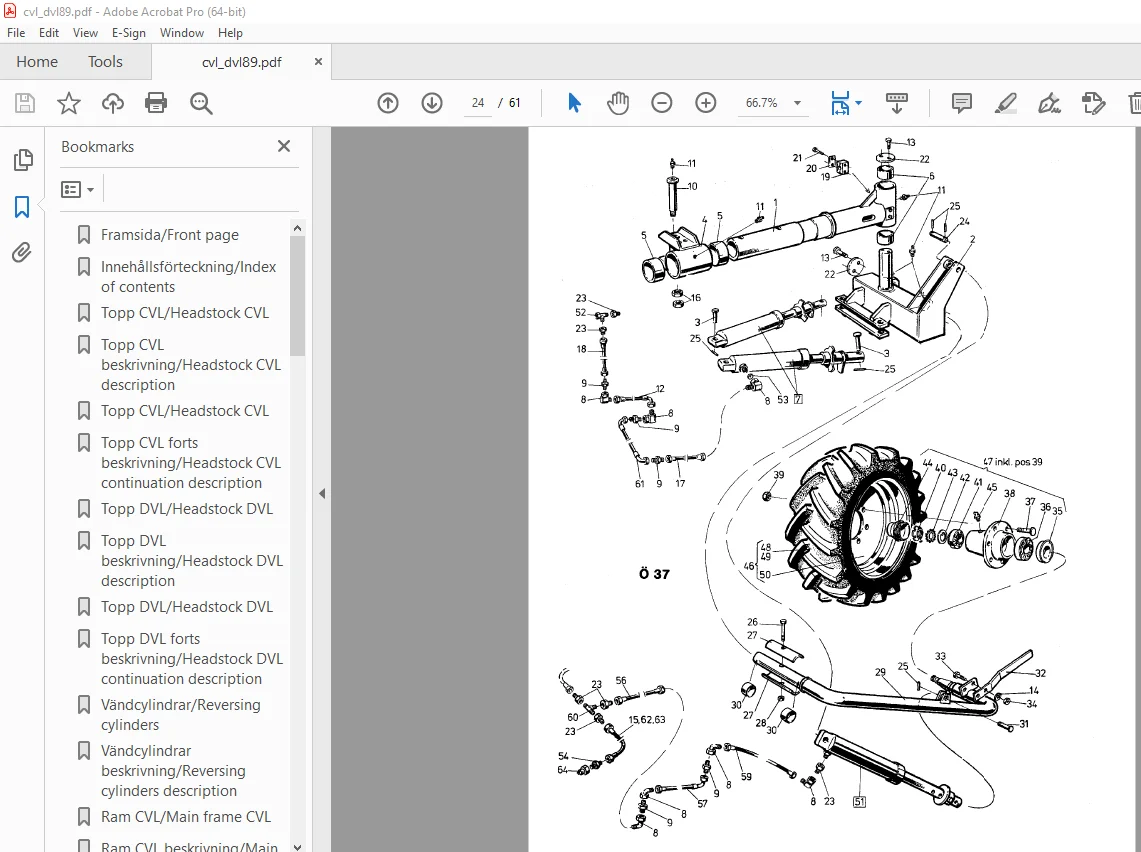Click the Stamp tool icon
1141x852 pixels.
click(x=1093, y=103)
